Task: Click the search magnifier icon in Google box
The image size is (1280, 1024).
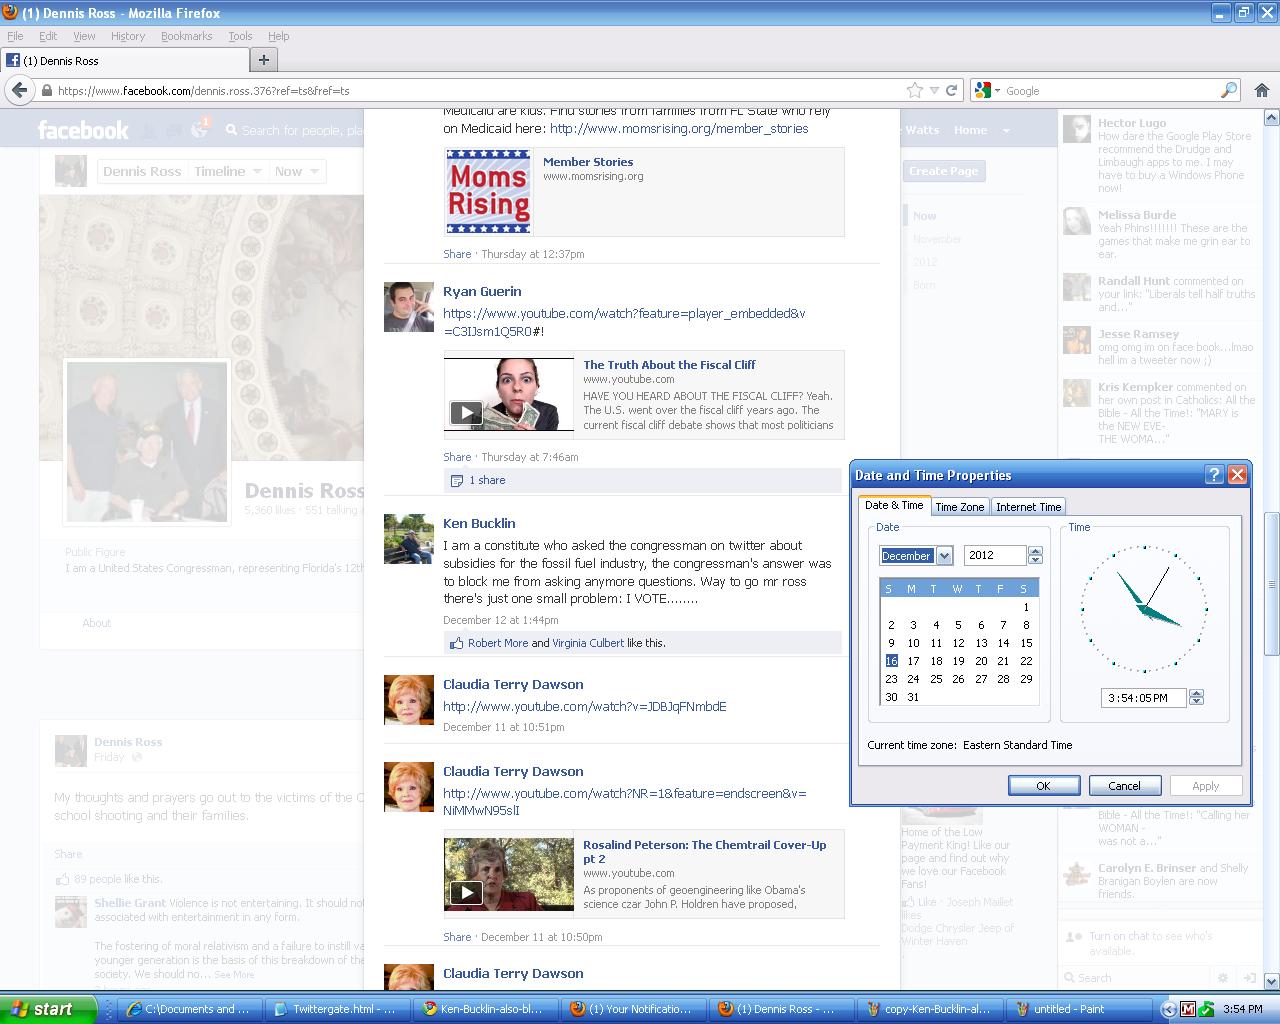Action: [x=1229, y=90]
